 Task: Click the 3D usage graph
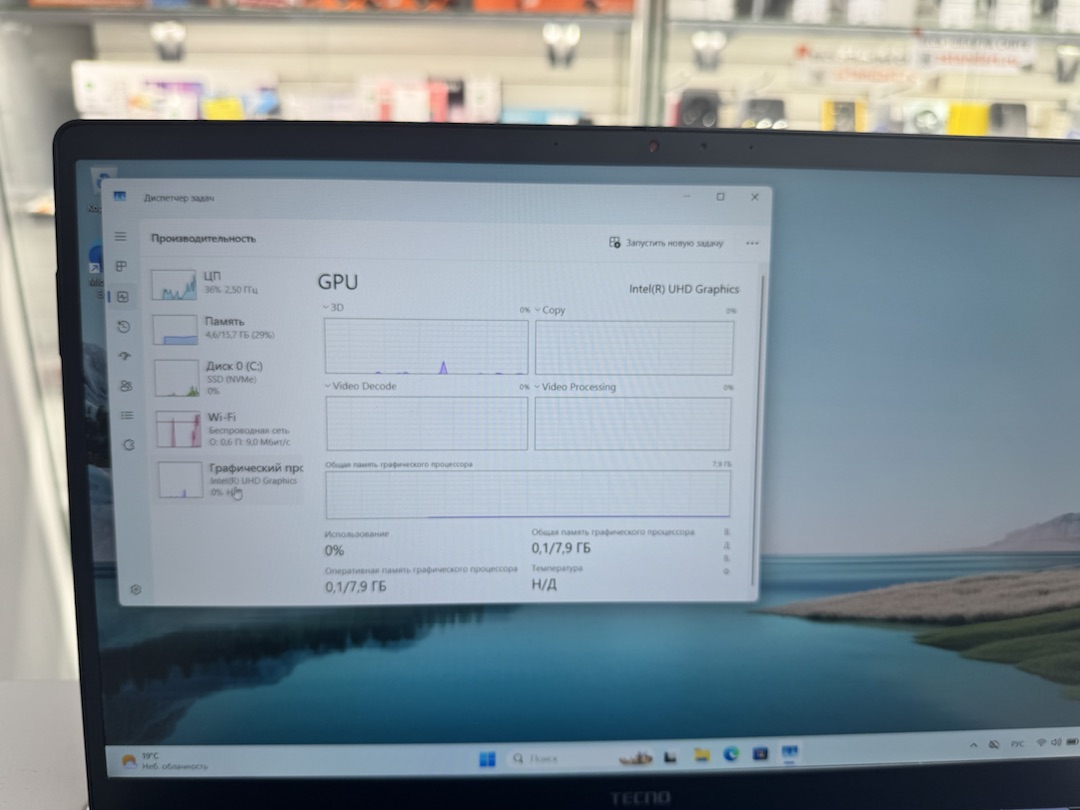point(426,346)
